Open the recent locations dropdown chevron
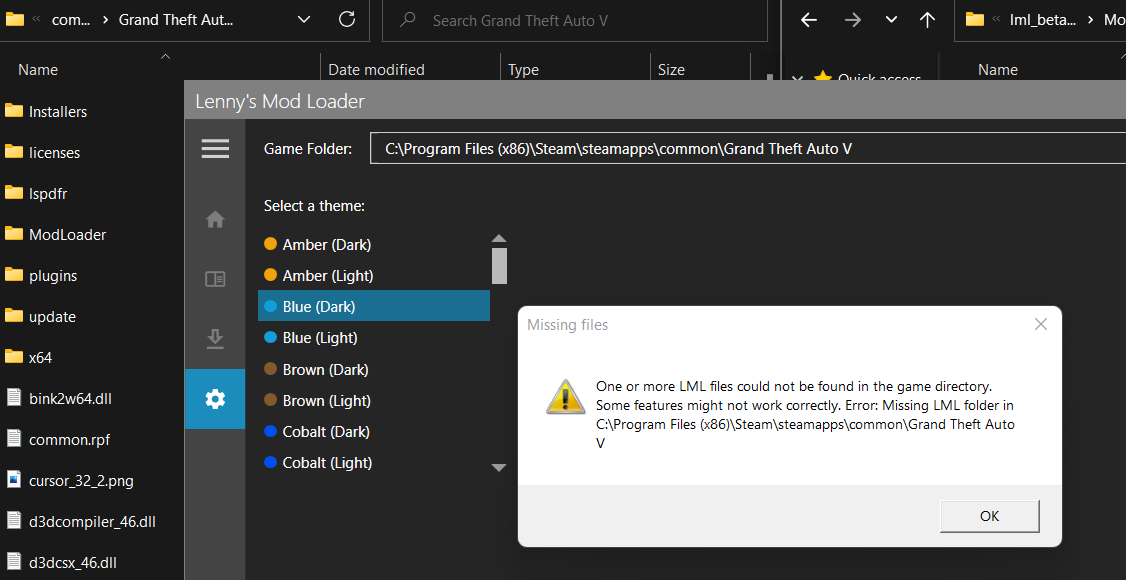1126x580 pixels. 891,20
